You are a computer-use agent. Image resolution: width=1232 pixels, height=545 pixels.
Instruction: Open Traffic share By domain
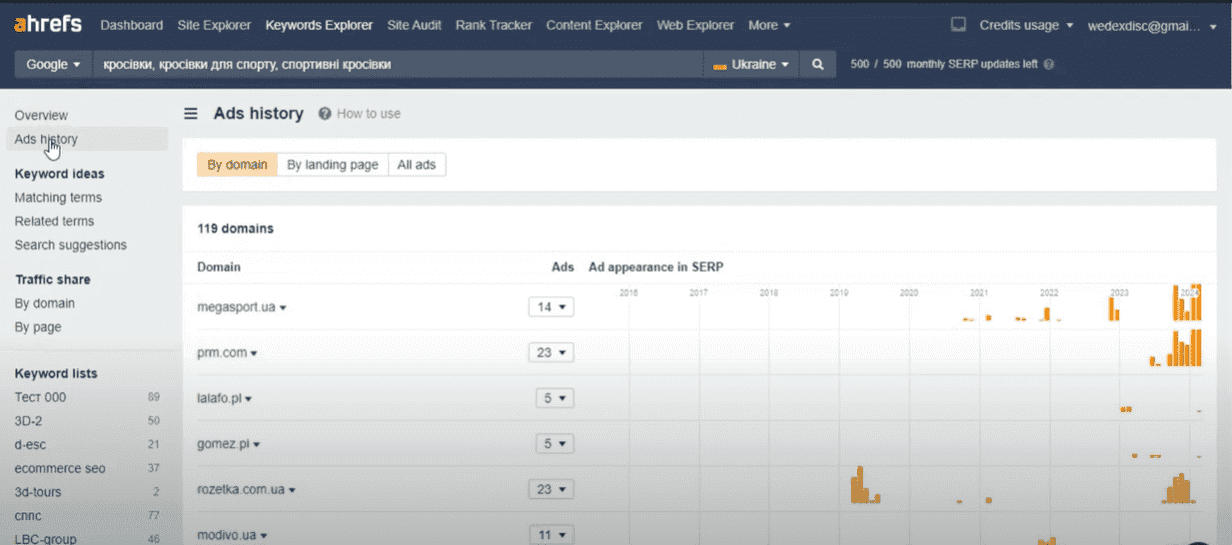(44, 303)
